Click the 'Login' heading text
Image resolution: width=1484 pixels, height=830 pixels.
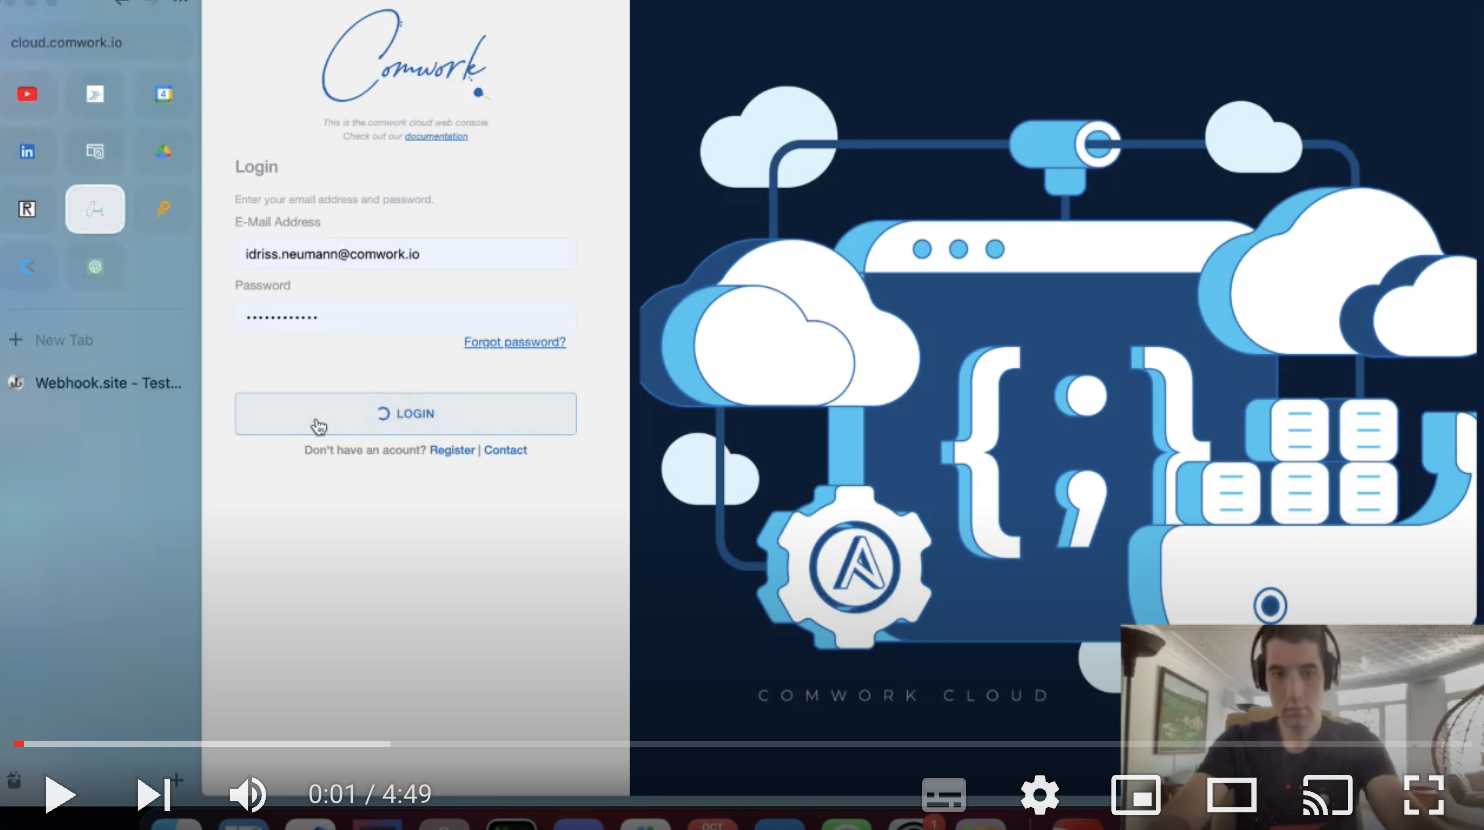(256, 167)
